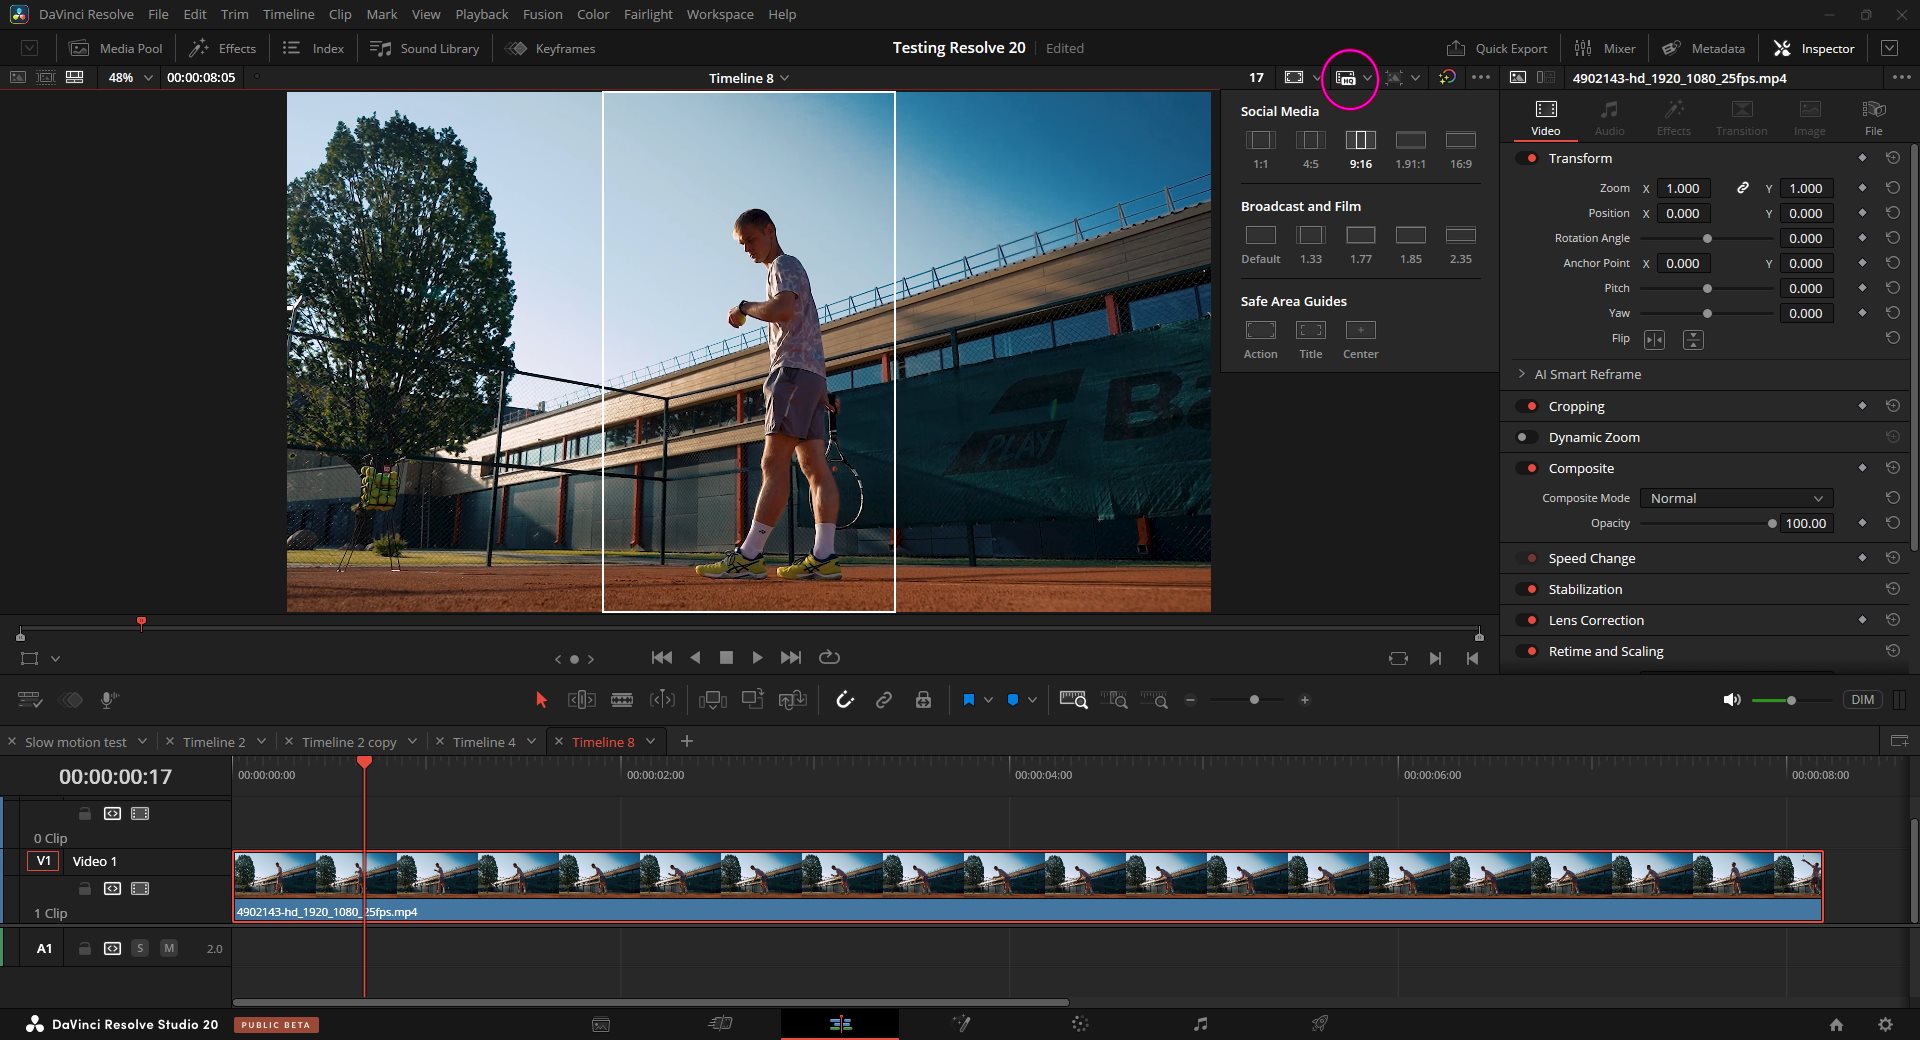
Task: Open project settings gear icon
Action: tap(1885, 1024)
